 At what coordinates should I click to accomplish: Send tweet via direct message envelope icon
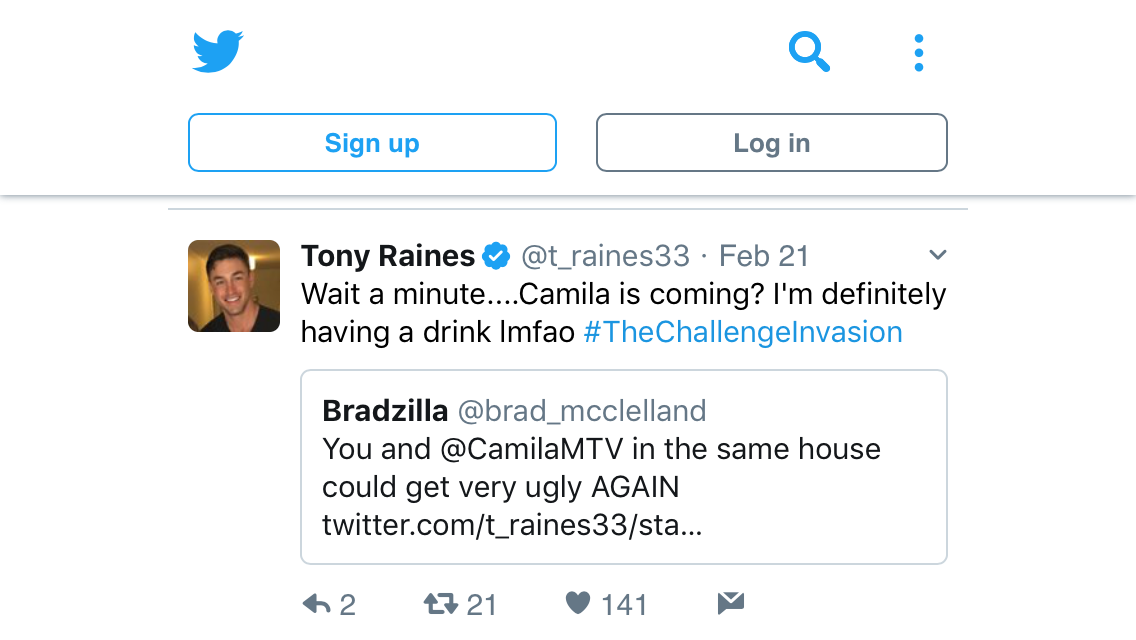731,602
